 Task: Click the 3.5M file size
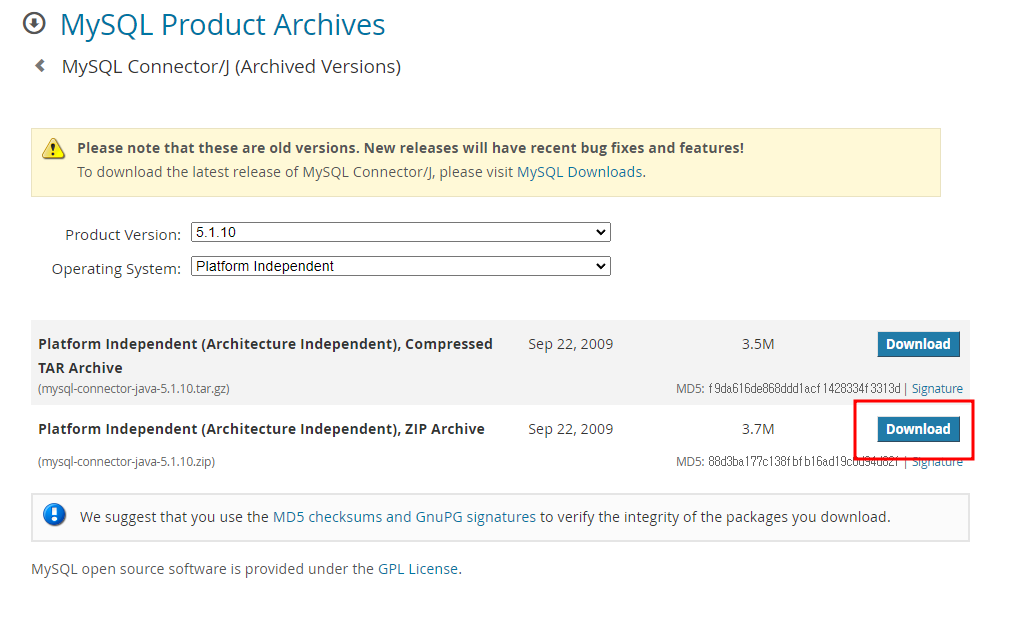click(x=757, y=344)
